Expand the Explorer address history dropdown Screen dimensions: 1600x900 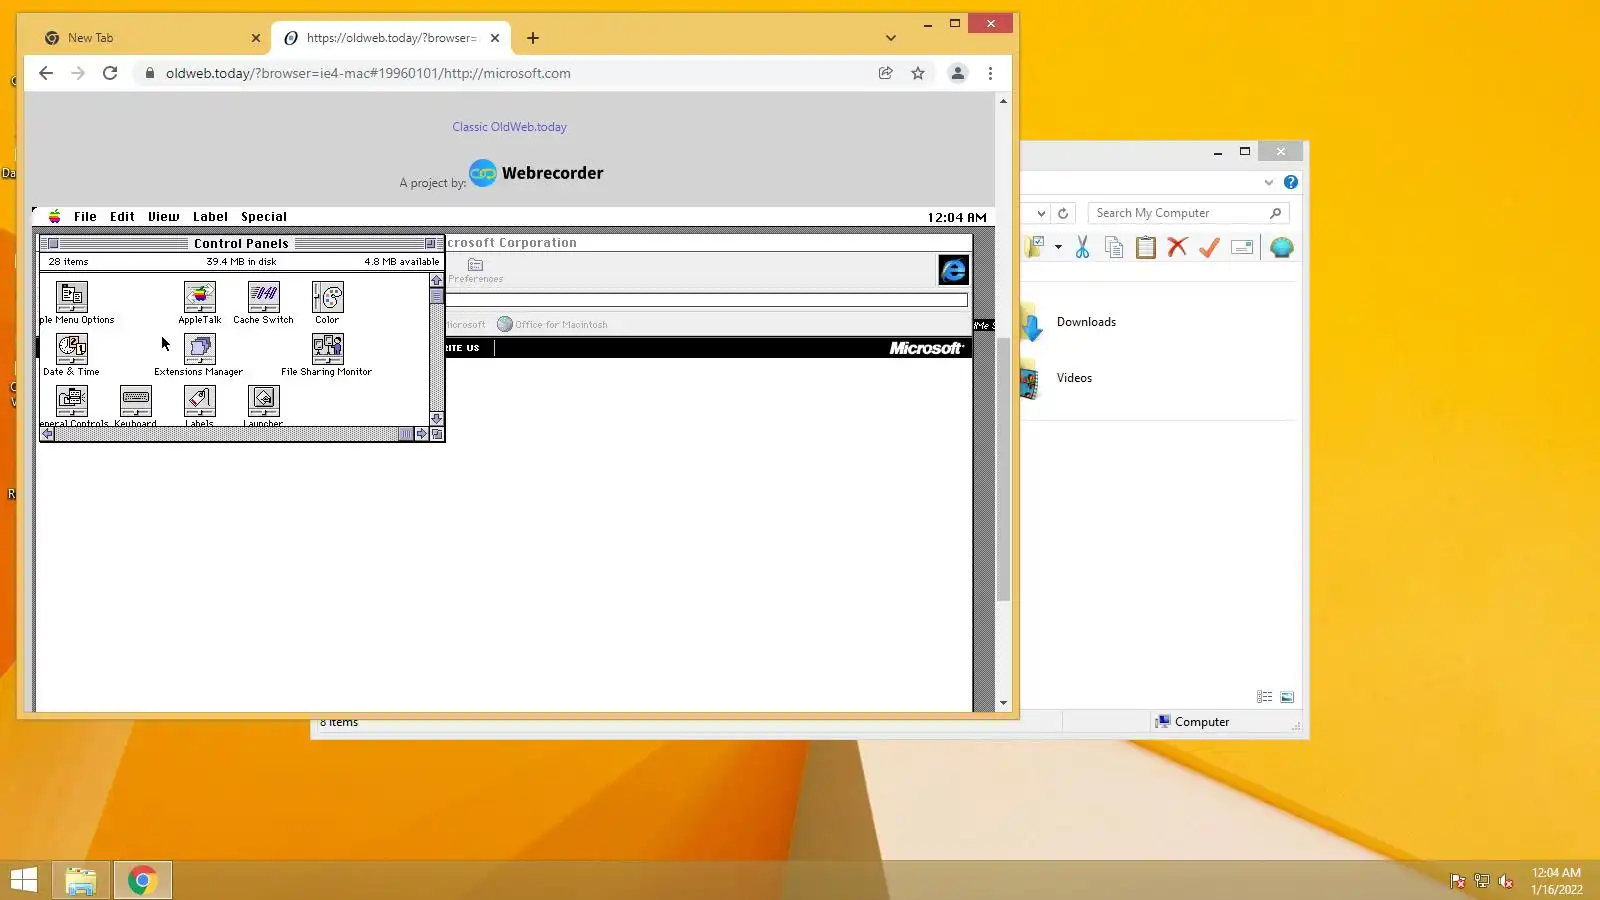click(x=1041, y=213)
